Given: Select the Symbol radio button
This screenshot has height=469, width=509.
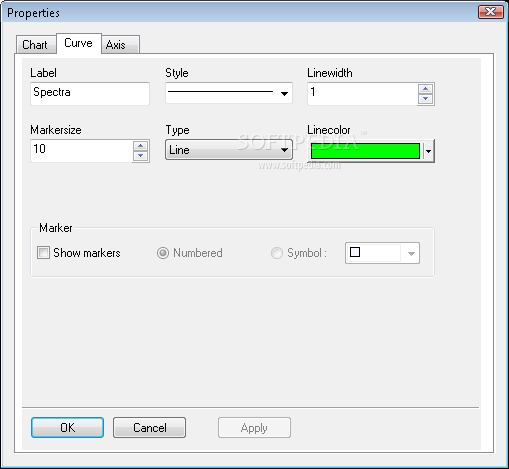Looking at the screenshot, I should pos(277,253).
